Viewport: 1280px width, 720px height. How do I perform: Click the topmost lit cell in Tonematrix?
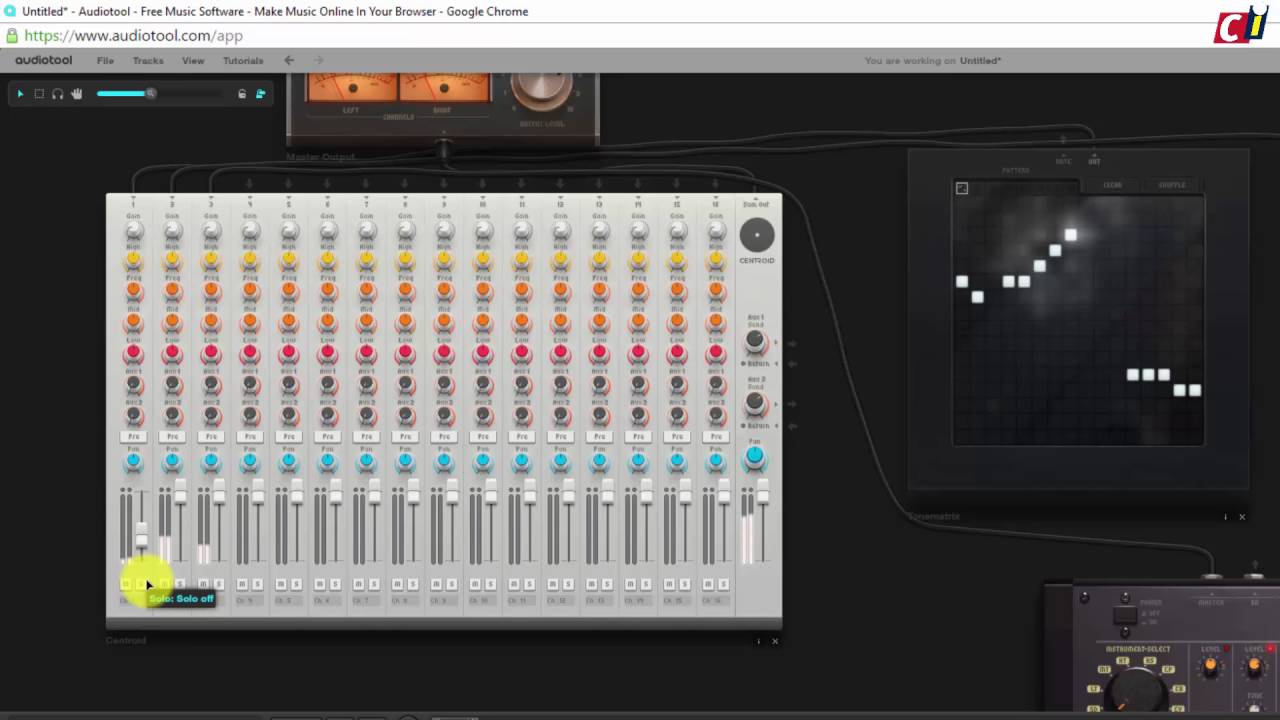1070,235
